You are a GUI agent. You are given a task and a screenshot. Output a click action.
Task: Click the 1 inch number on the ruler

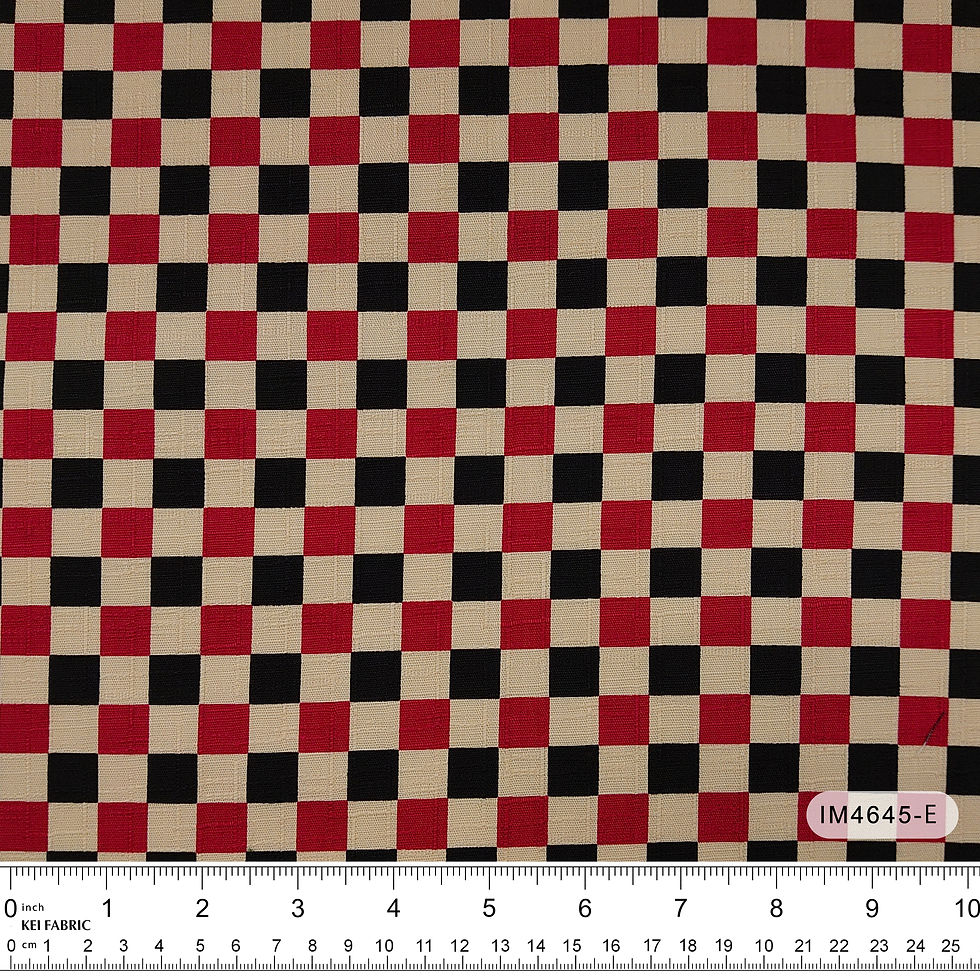[x=107, y=908]
